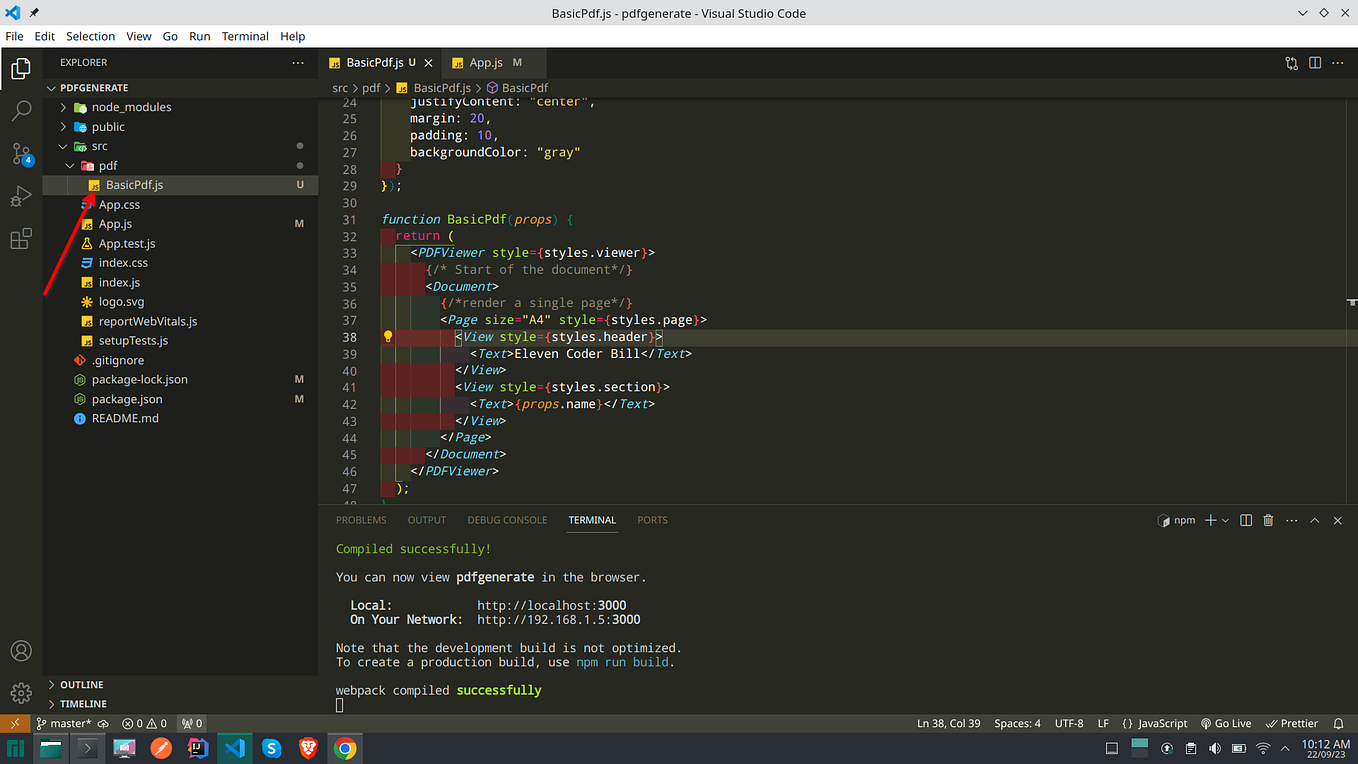This screenshot has width=1358, height=764.
Task: Expand the OUTLINE section
Action: tap(82, 685)
